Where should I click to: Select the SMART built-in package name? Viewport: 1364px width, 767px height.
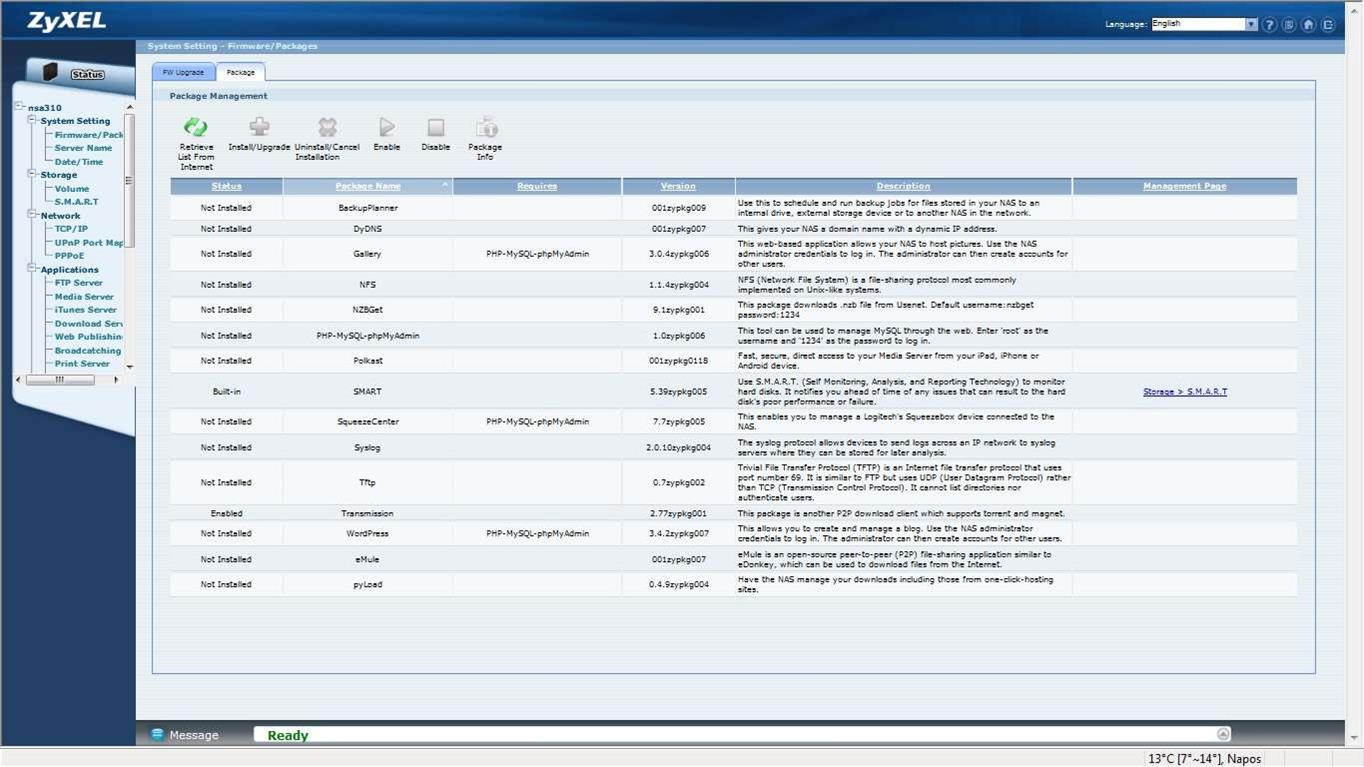click(367, 392)
